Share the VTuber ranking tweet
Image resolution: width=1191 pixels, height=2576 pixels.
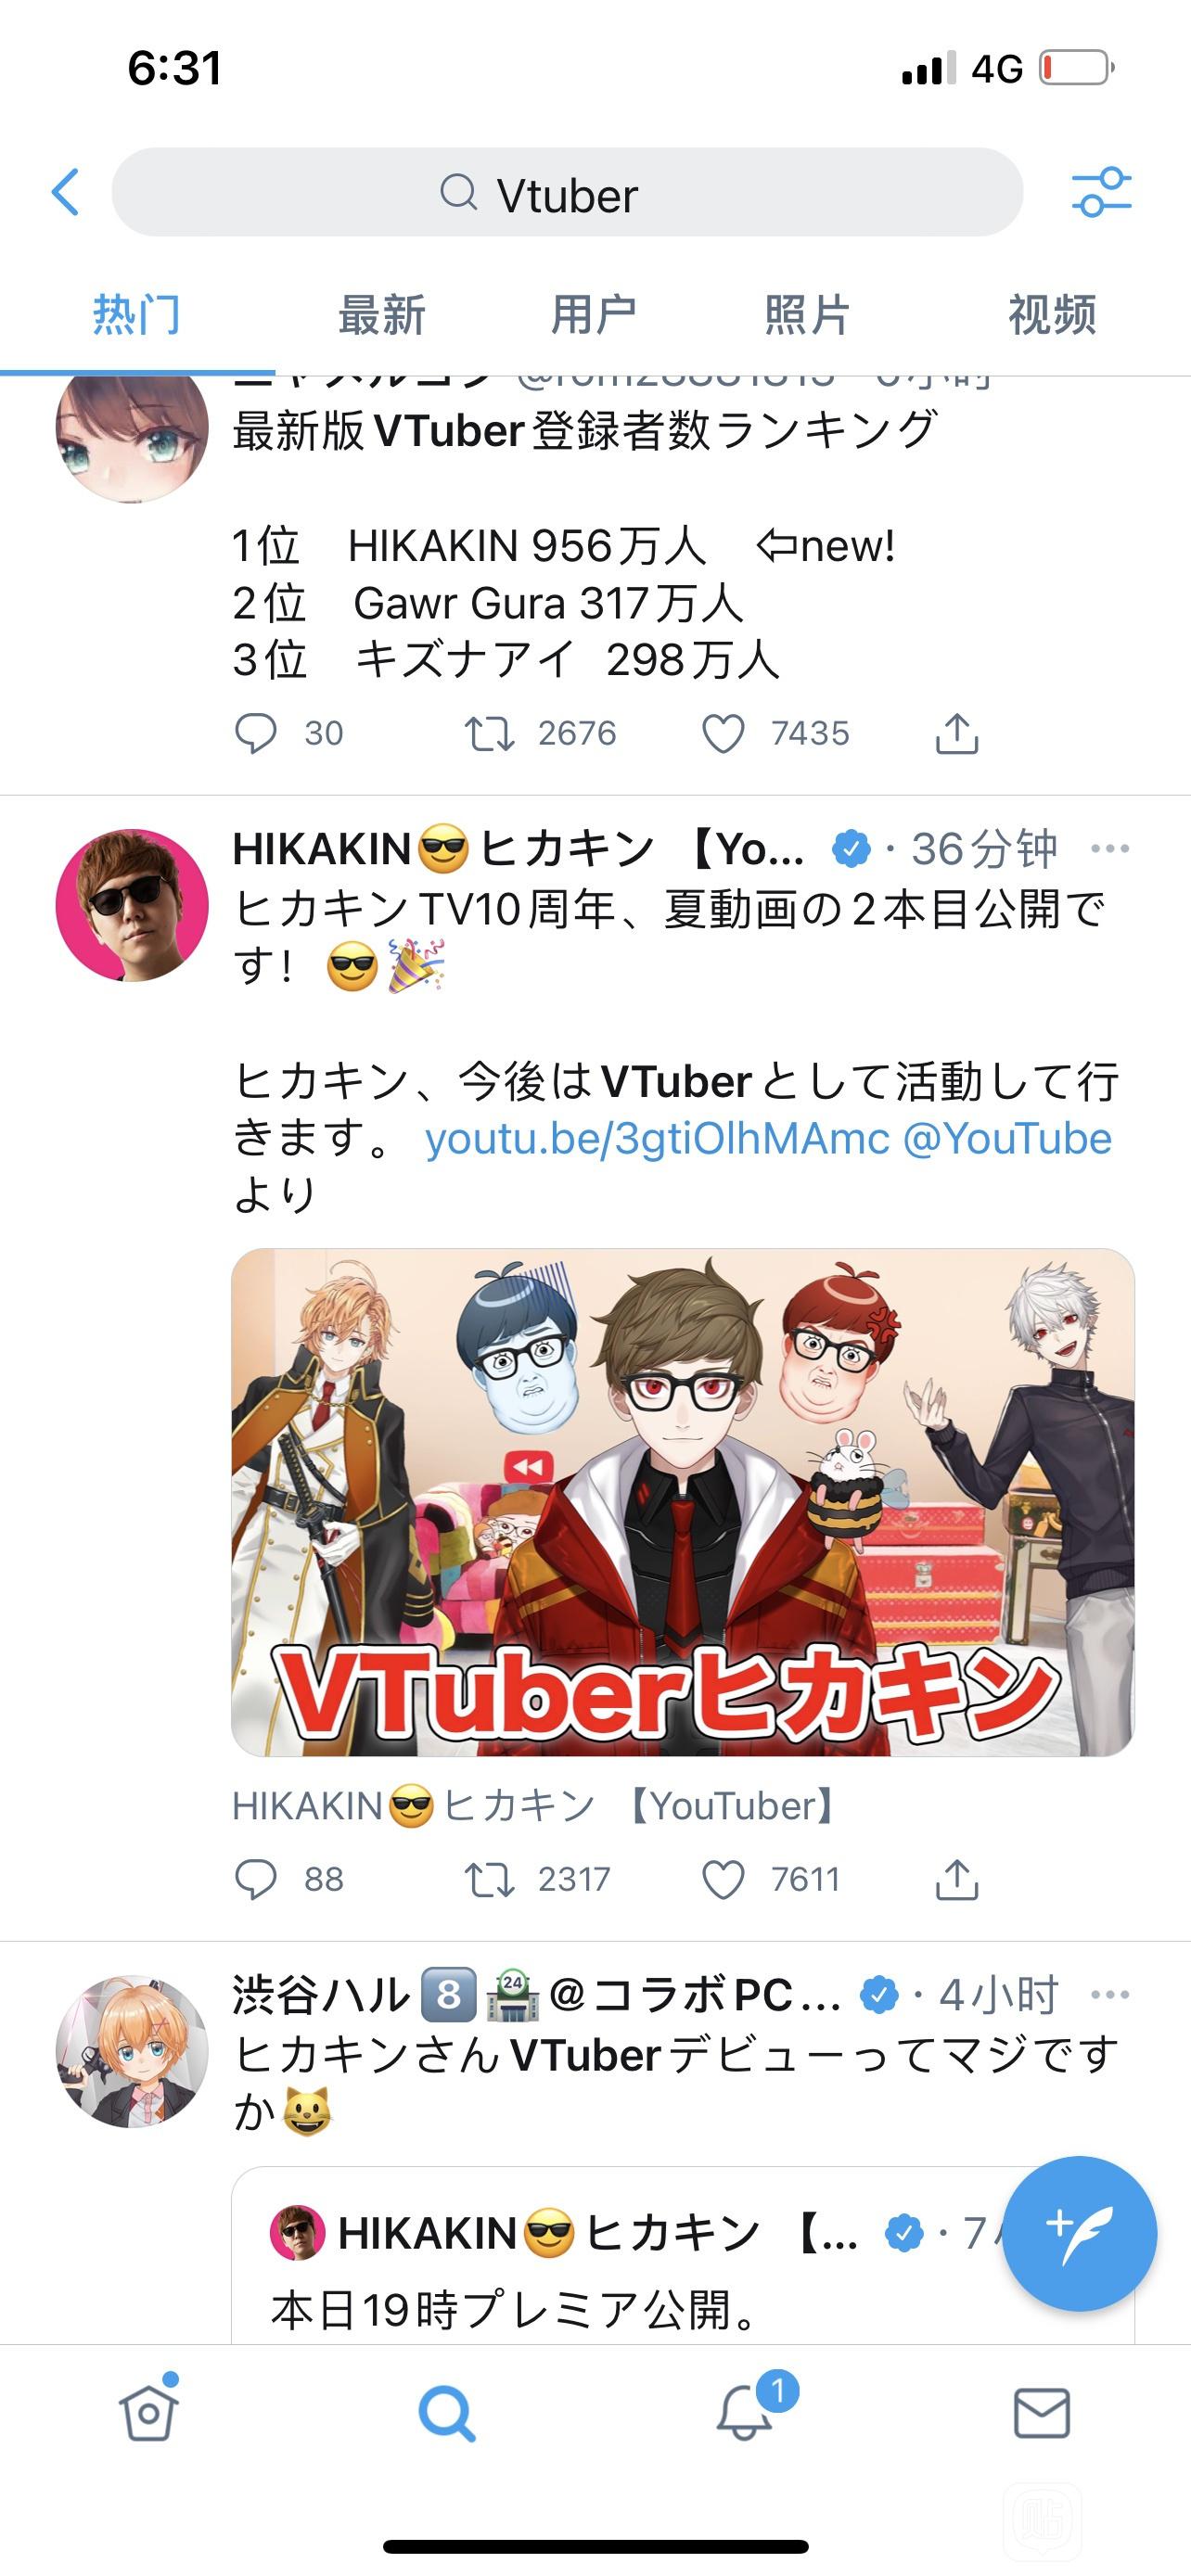(x=957, y=734)
